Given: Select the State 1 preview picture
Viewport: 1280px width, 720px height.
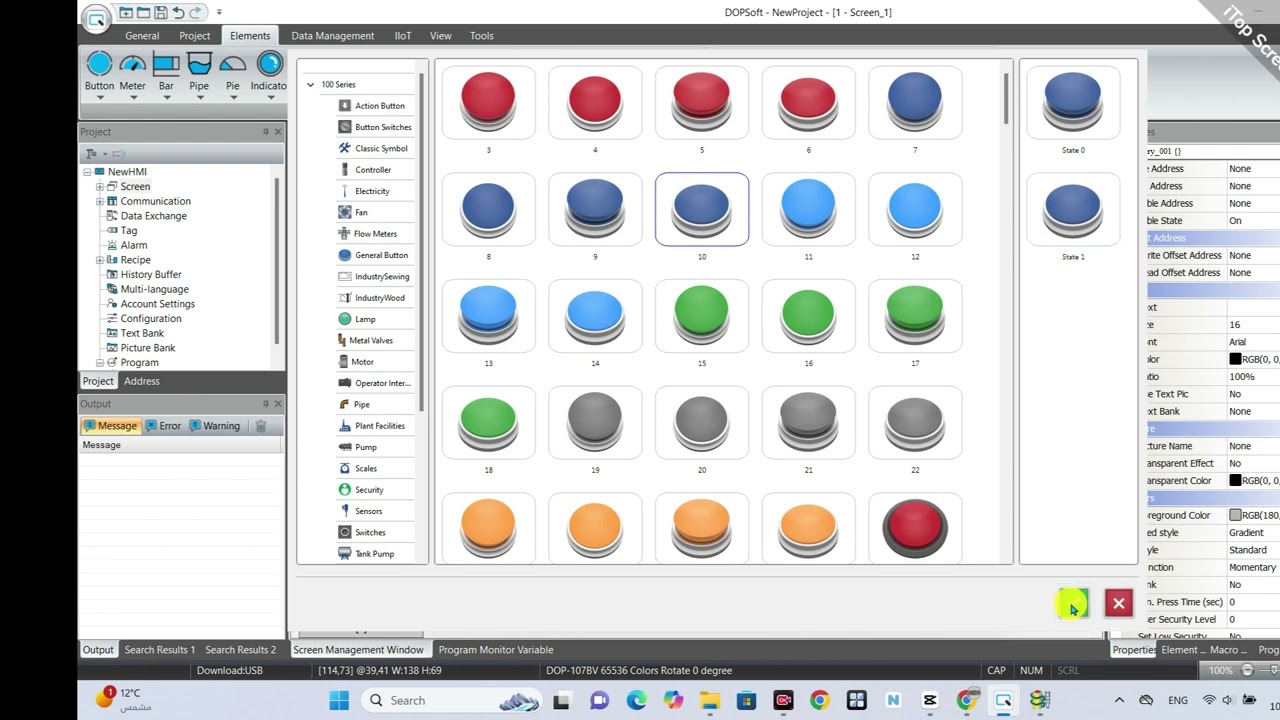Looking at the screenshot, I should pyautogui.click(x=1073, y=209).
